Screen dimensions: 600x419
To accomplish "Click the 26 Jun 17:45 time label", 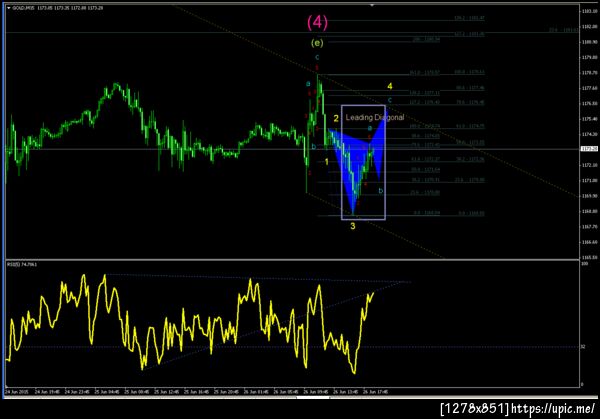I will (x=375, y=392).
